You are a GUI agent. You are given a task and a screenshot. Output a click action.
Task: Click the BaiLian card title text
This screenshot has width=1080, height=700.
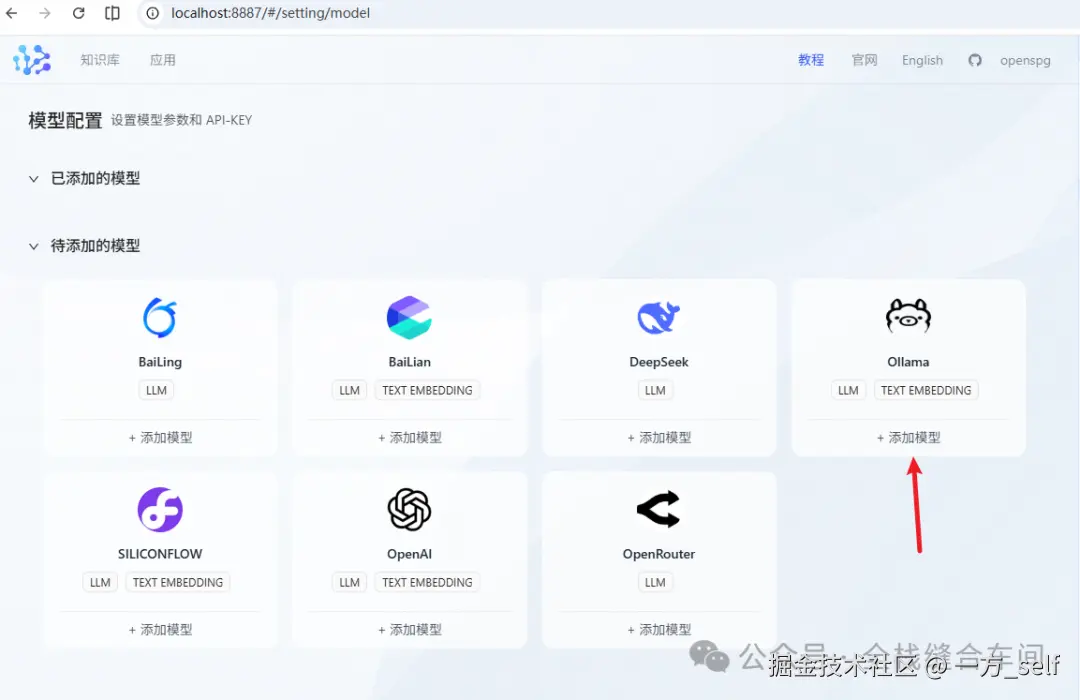pos(409,362)
